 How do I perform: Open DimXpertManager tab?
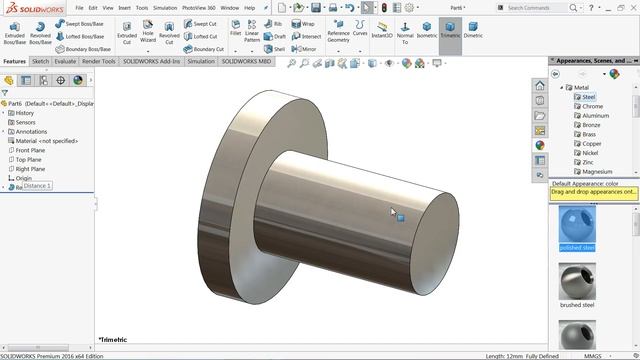[60, 80]
